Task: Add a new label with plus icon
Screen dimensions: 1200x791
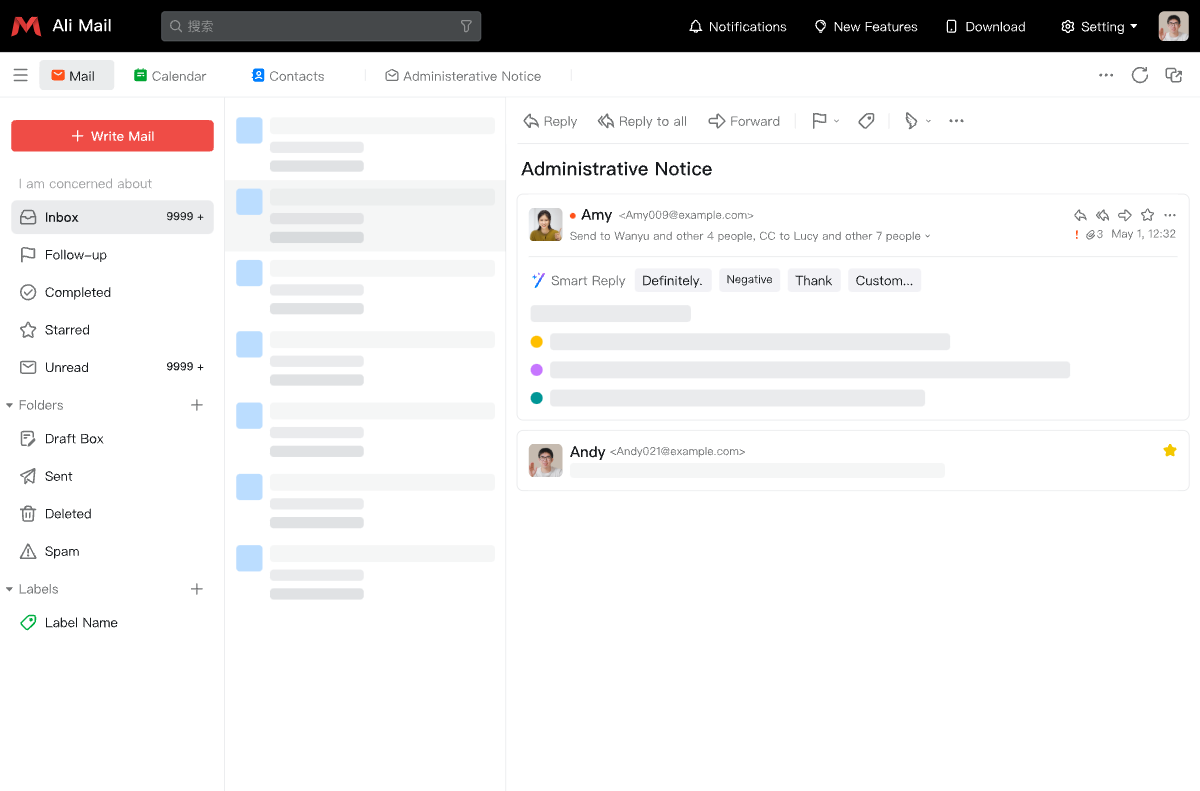Action: click(x=197, y=589)
